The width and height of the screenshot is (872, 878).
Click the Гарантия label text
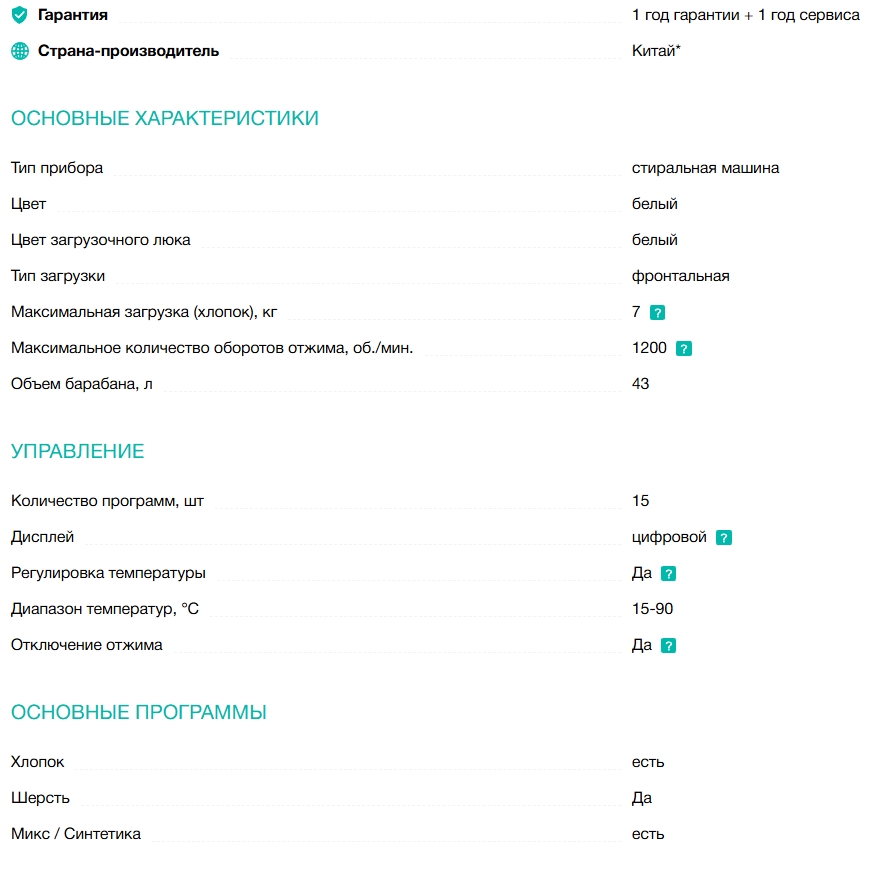click(73, 15)
